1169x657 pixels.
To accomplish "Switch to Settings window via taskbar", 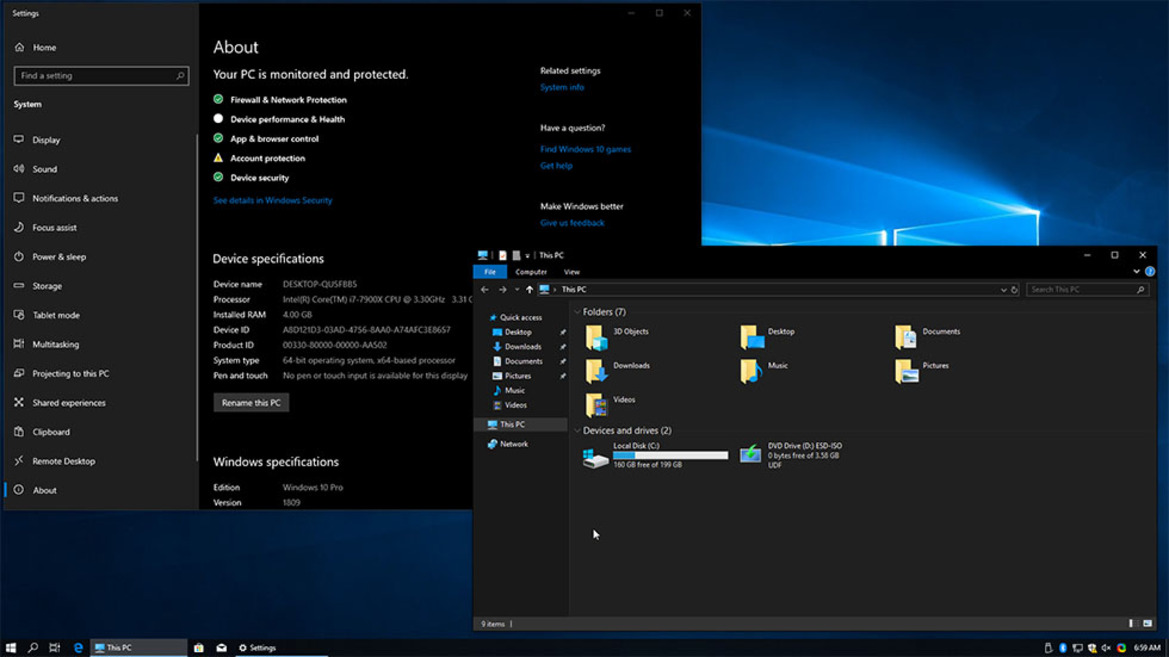I will [x=282, y=647].
